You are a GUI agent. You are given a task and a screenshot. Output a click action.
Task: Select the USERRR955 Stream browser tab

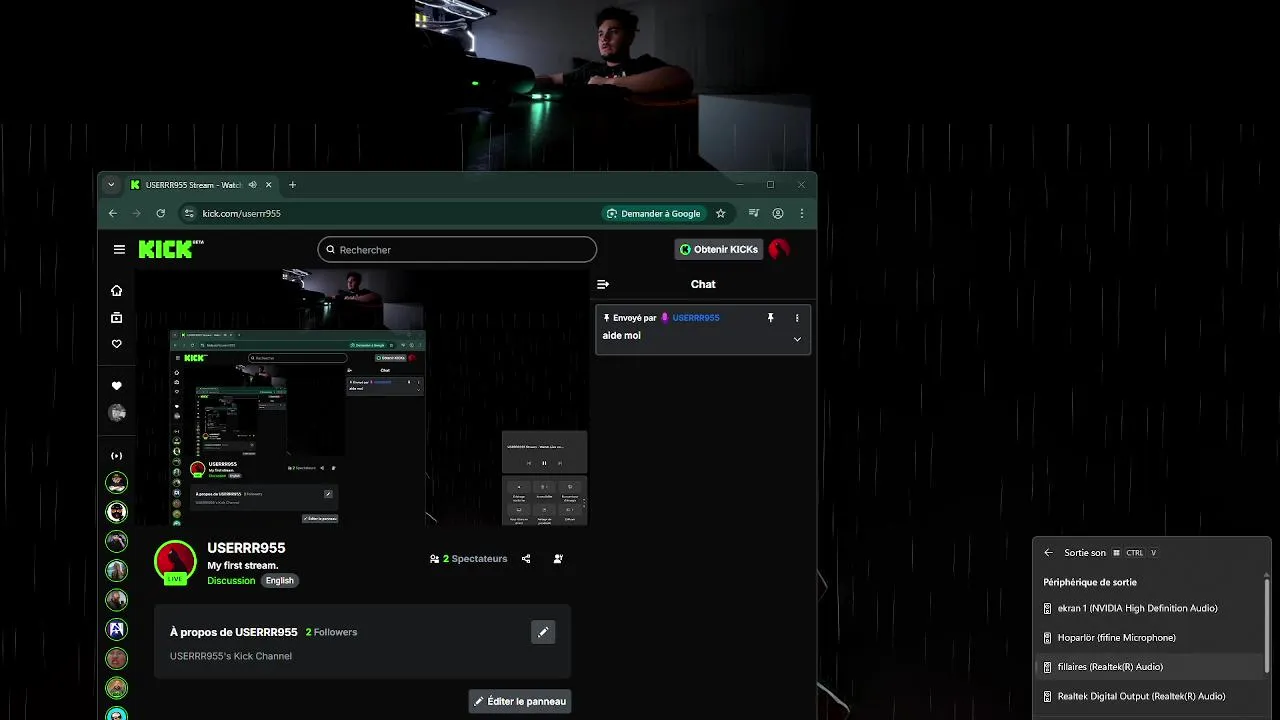193,185
